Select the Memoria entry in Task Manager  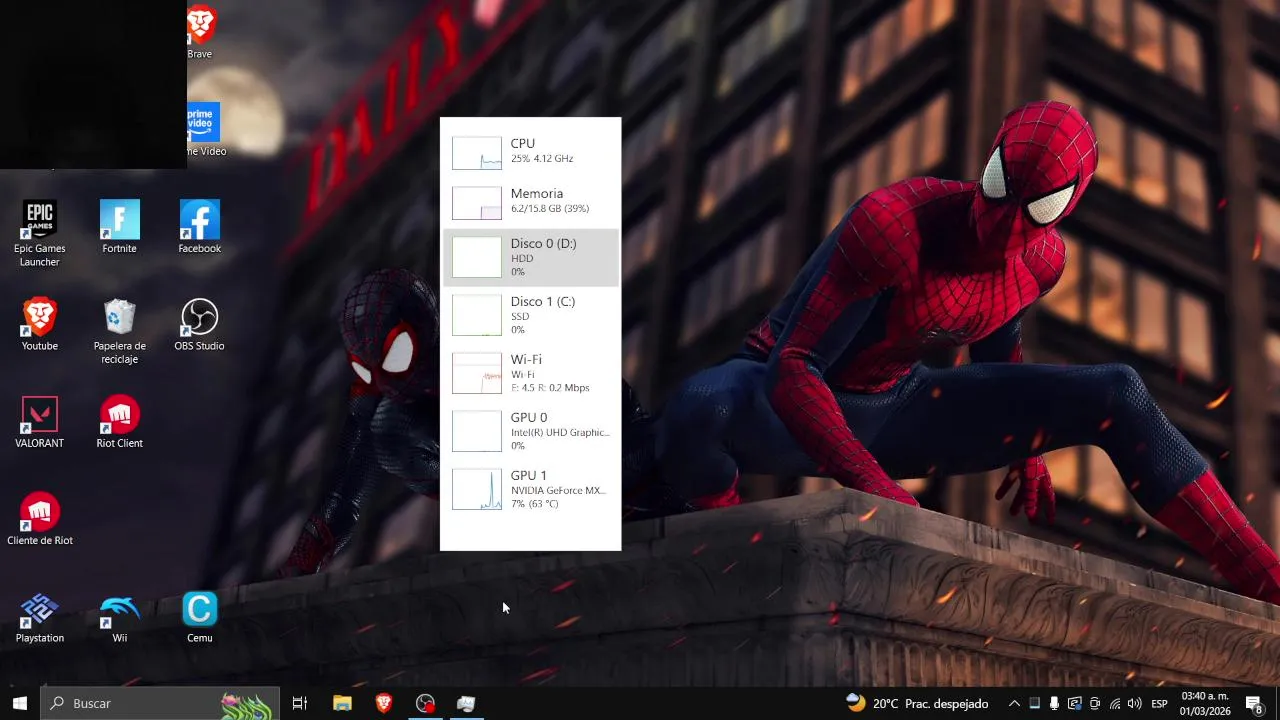[x=531, y=201]
